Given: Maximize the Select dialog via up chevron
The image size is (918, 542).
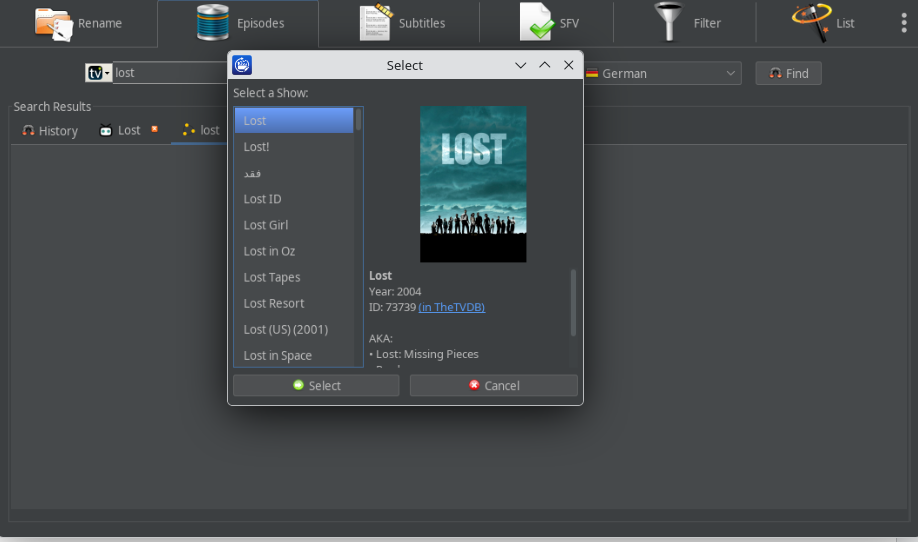Looking at the screenshot, I should pos(544,65).
